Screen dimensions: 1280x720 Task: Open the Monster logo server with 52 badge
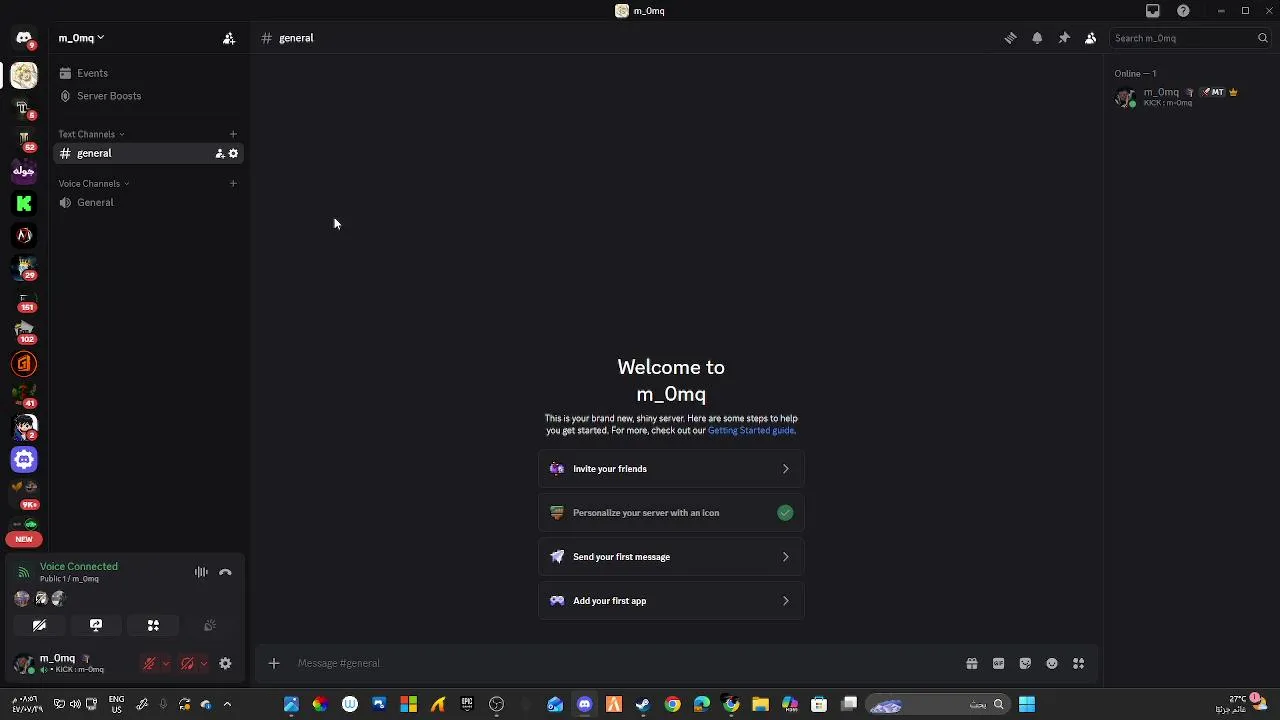tap(24, 139)
